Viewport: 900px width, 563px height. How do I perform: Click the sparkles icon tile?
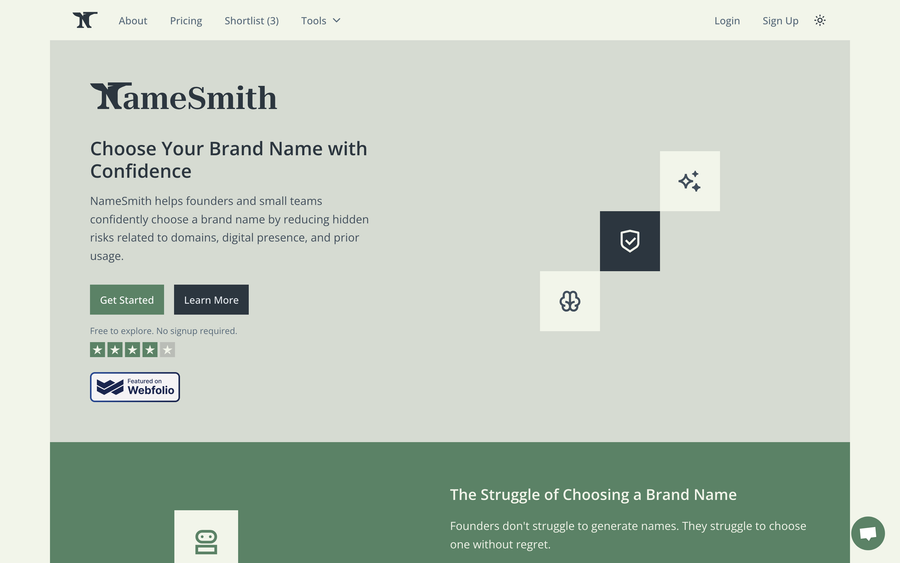pyautogui.click(x=689, y=181)
